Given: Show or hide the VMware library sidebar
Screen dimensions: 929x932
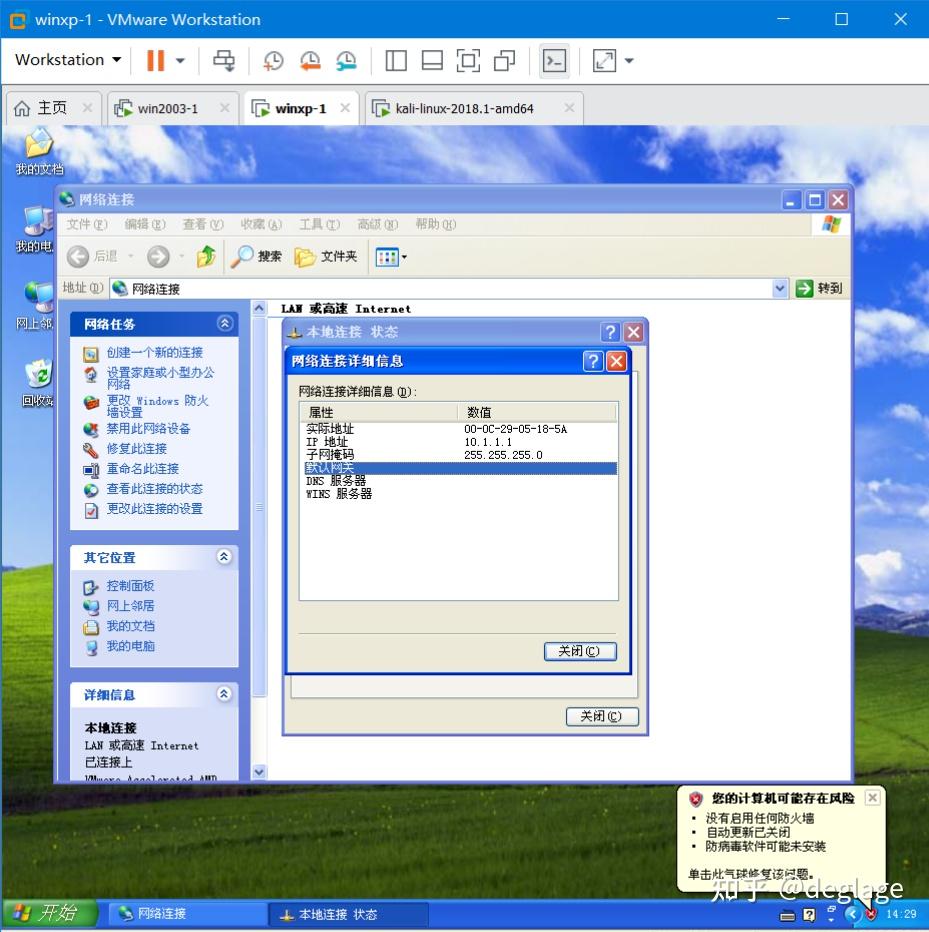Looking at the screenshot, I should tap(396, 60).
